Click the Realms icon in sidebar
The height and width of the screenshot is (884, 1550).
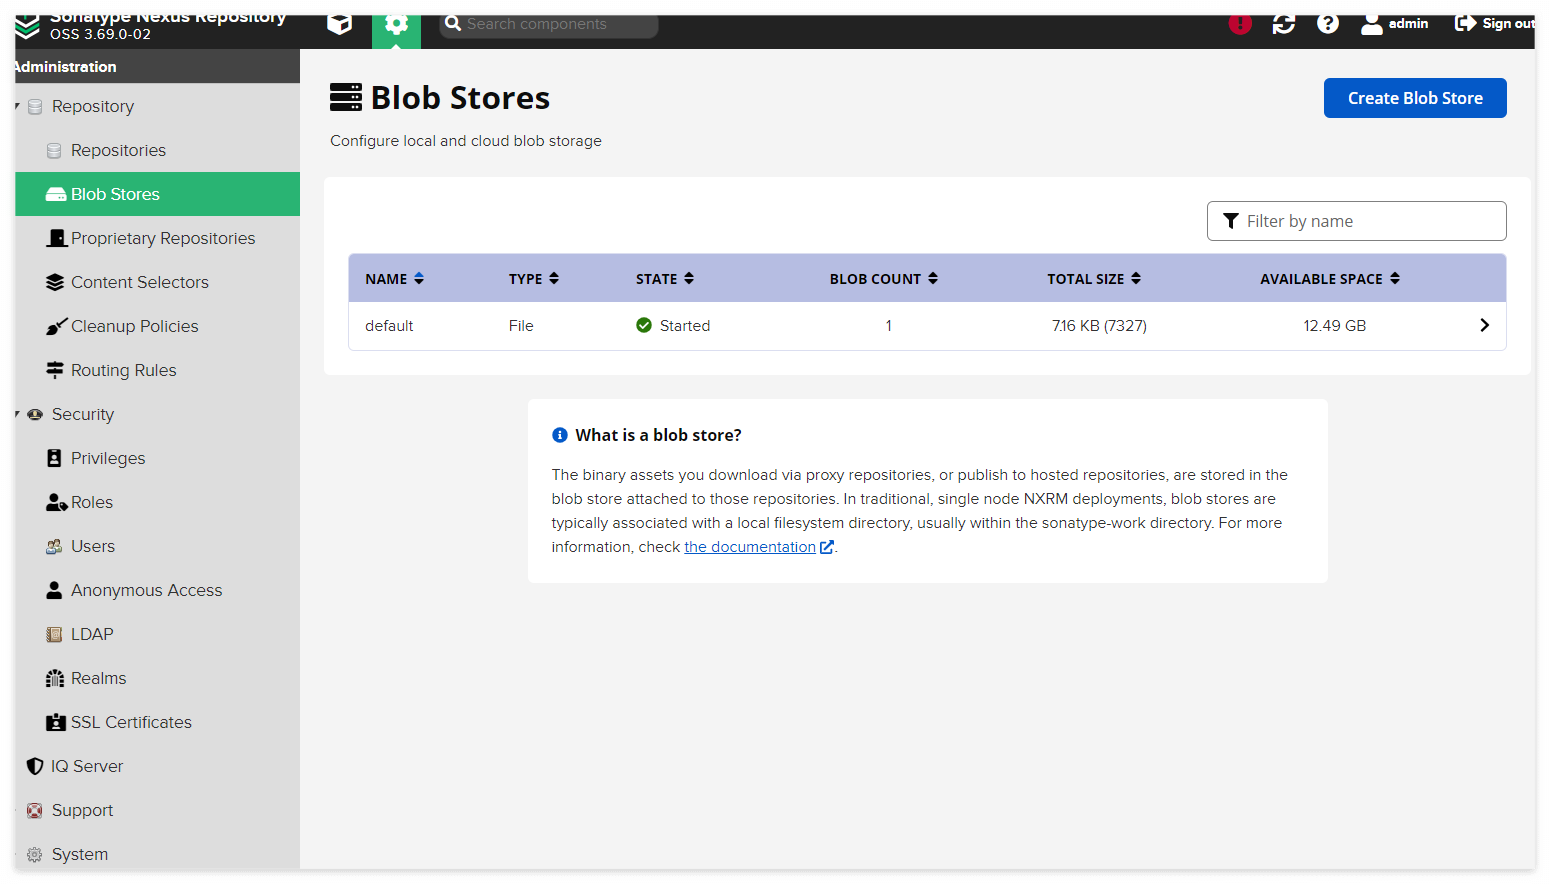point(55,678)
